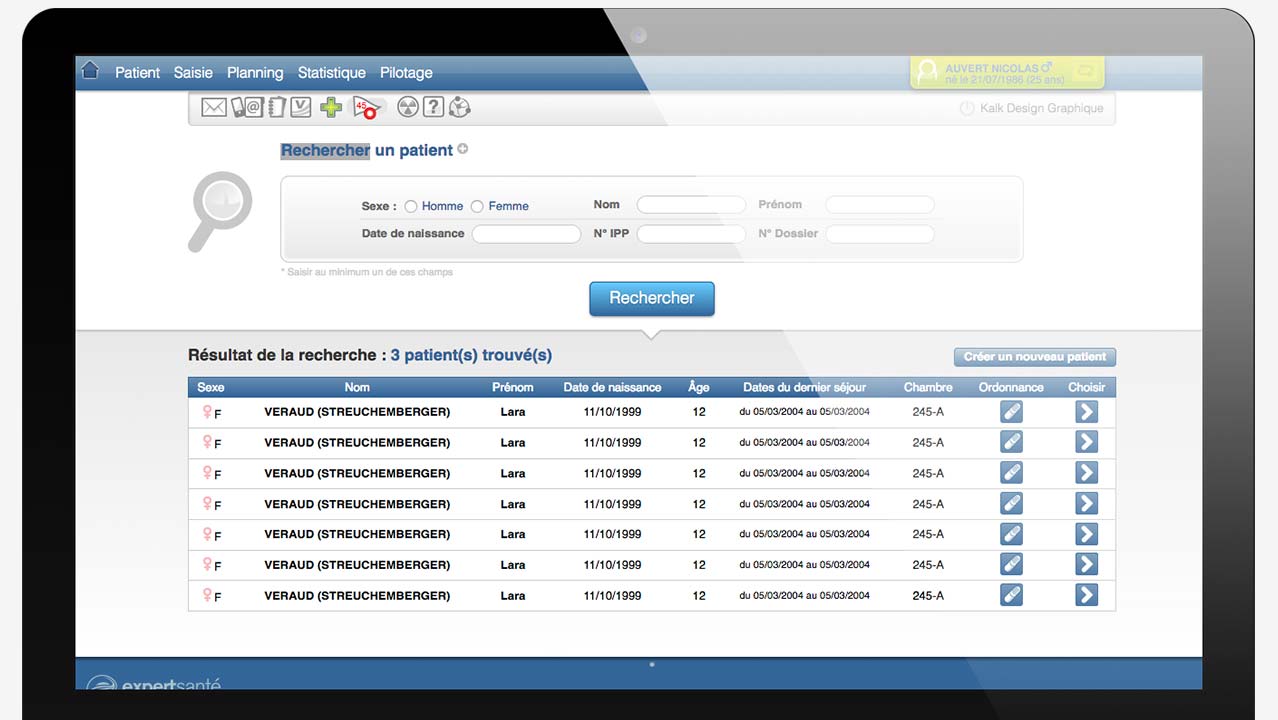Click the green plus cross icon
Viewport: 1278px width, 720px height.
[331, 107]
